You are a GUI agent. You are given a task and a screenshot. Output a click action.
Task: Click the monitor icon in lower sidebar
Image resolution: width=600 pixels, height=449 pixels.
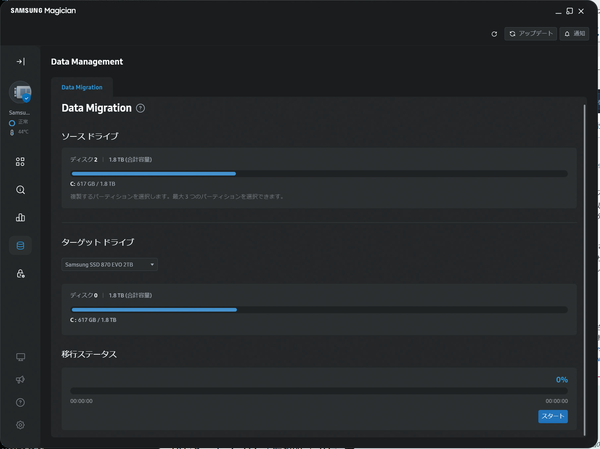coord(20,357)
